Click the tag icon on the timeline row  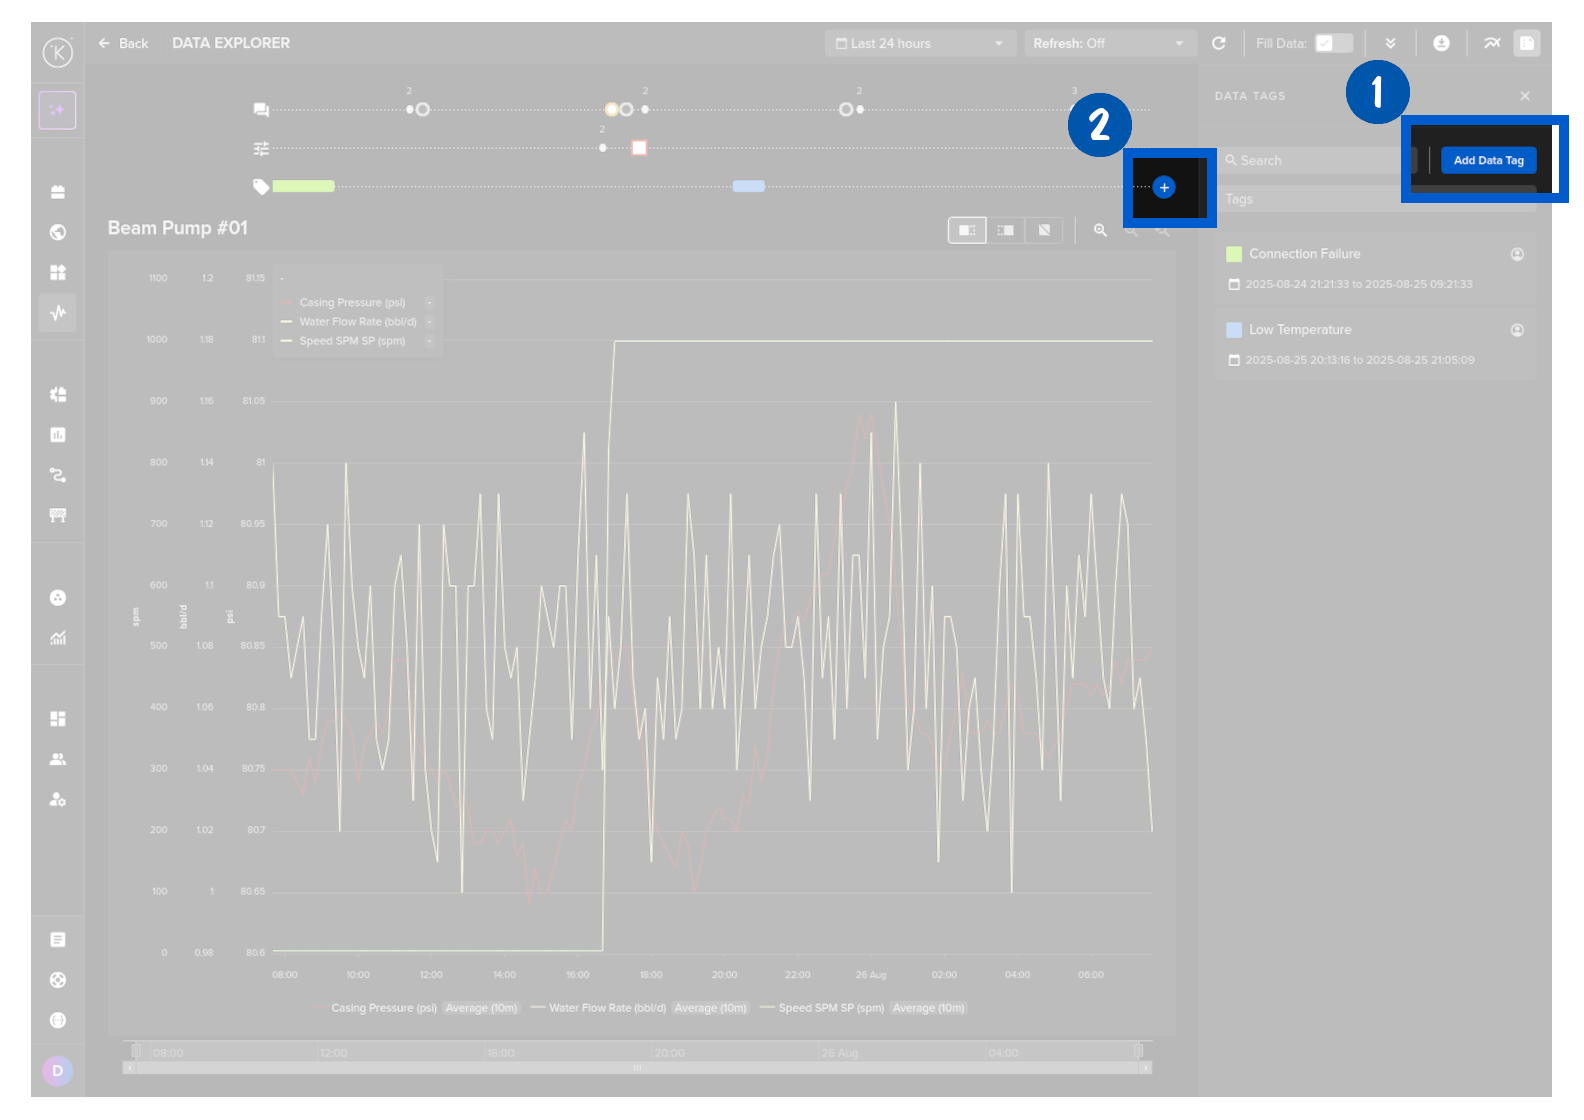click(261, 186)
